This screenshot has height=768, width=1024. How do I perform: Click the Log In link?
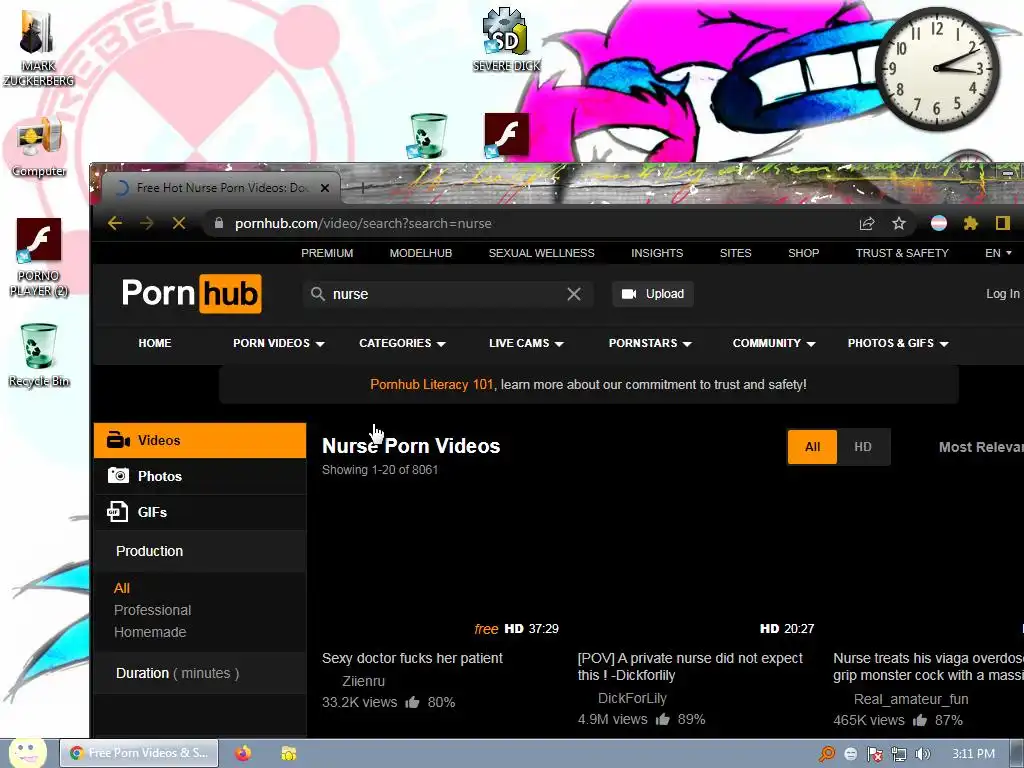pos(1002,294)
